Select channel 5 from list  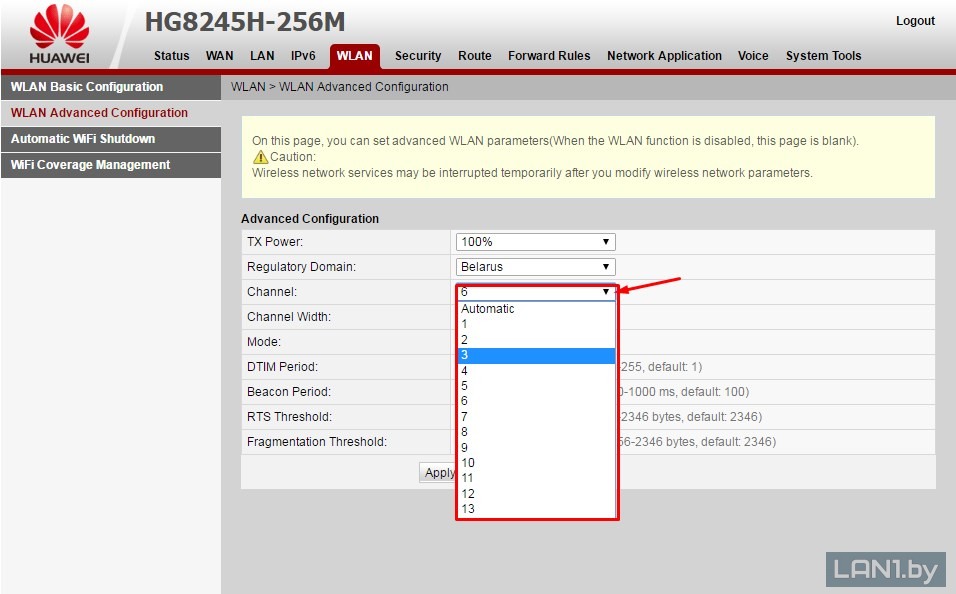click(537, 386)
